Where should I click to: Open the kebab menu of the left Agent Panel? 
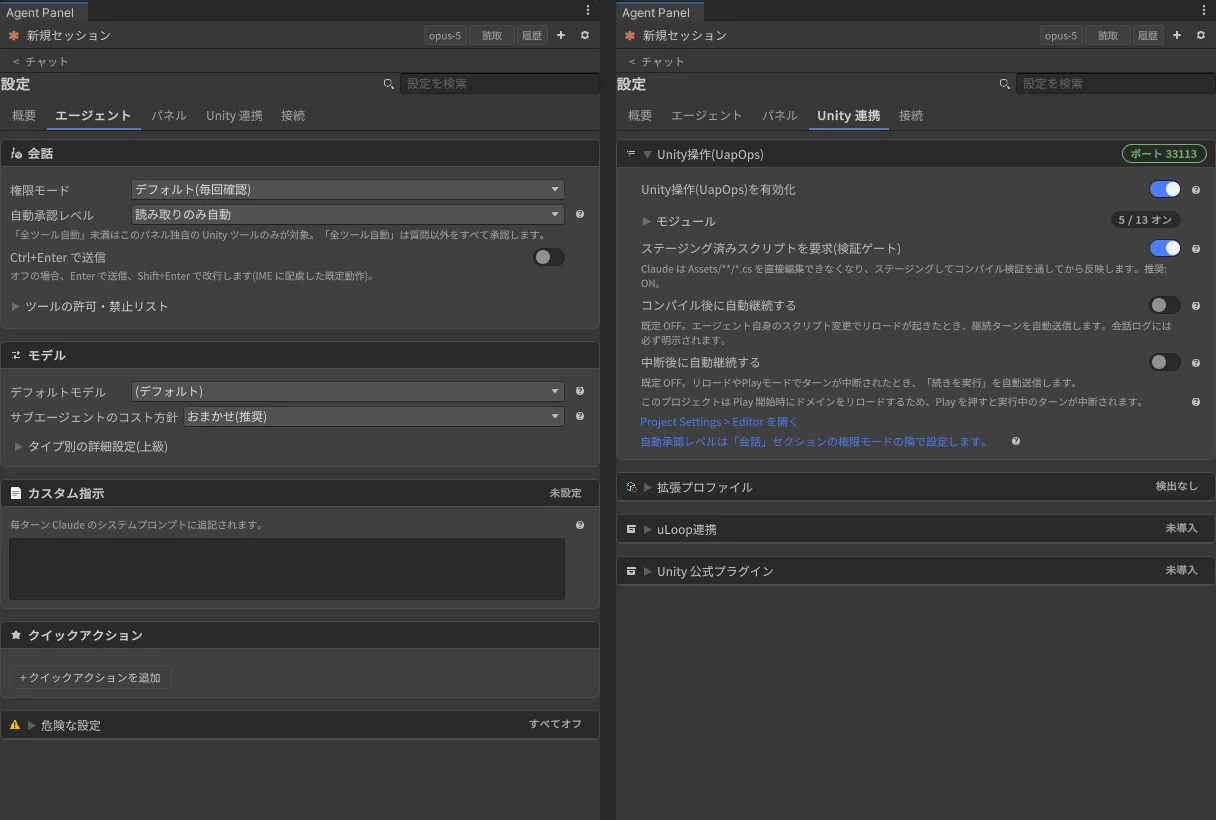click(588, 10)
